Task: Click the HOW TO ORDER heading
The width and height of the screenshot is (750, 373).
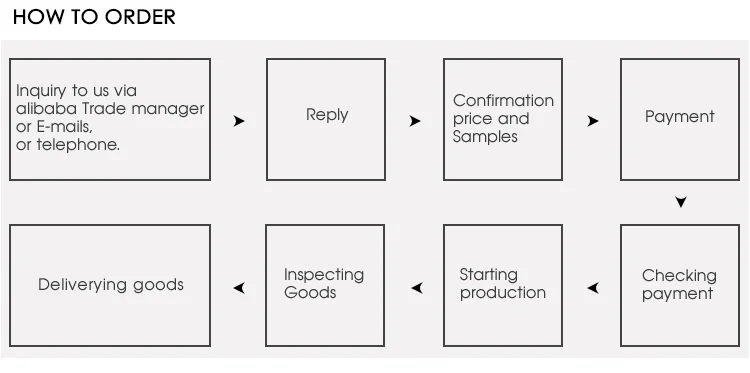Action: coord(94,17)
